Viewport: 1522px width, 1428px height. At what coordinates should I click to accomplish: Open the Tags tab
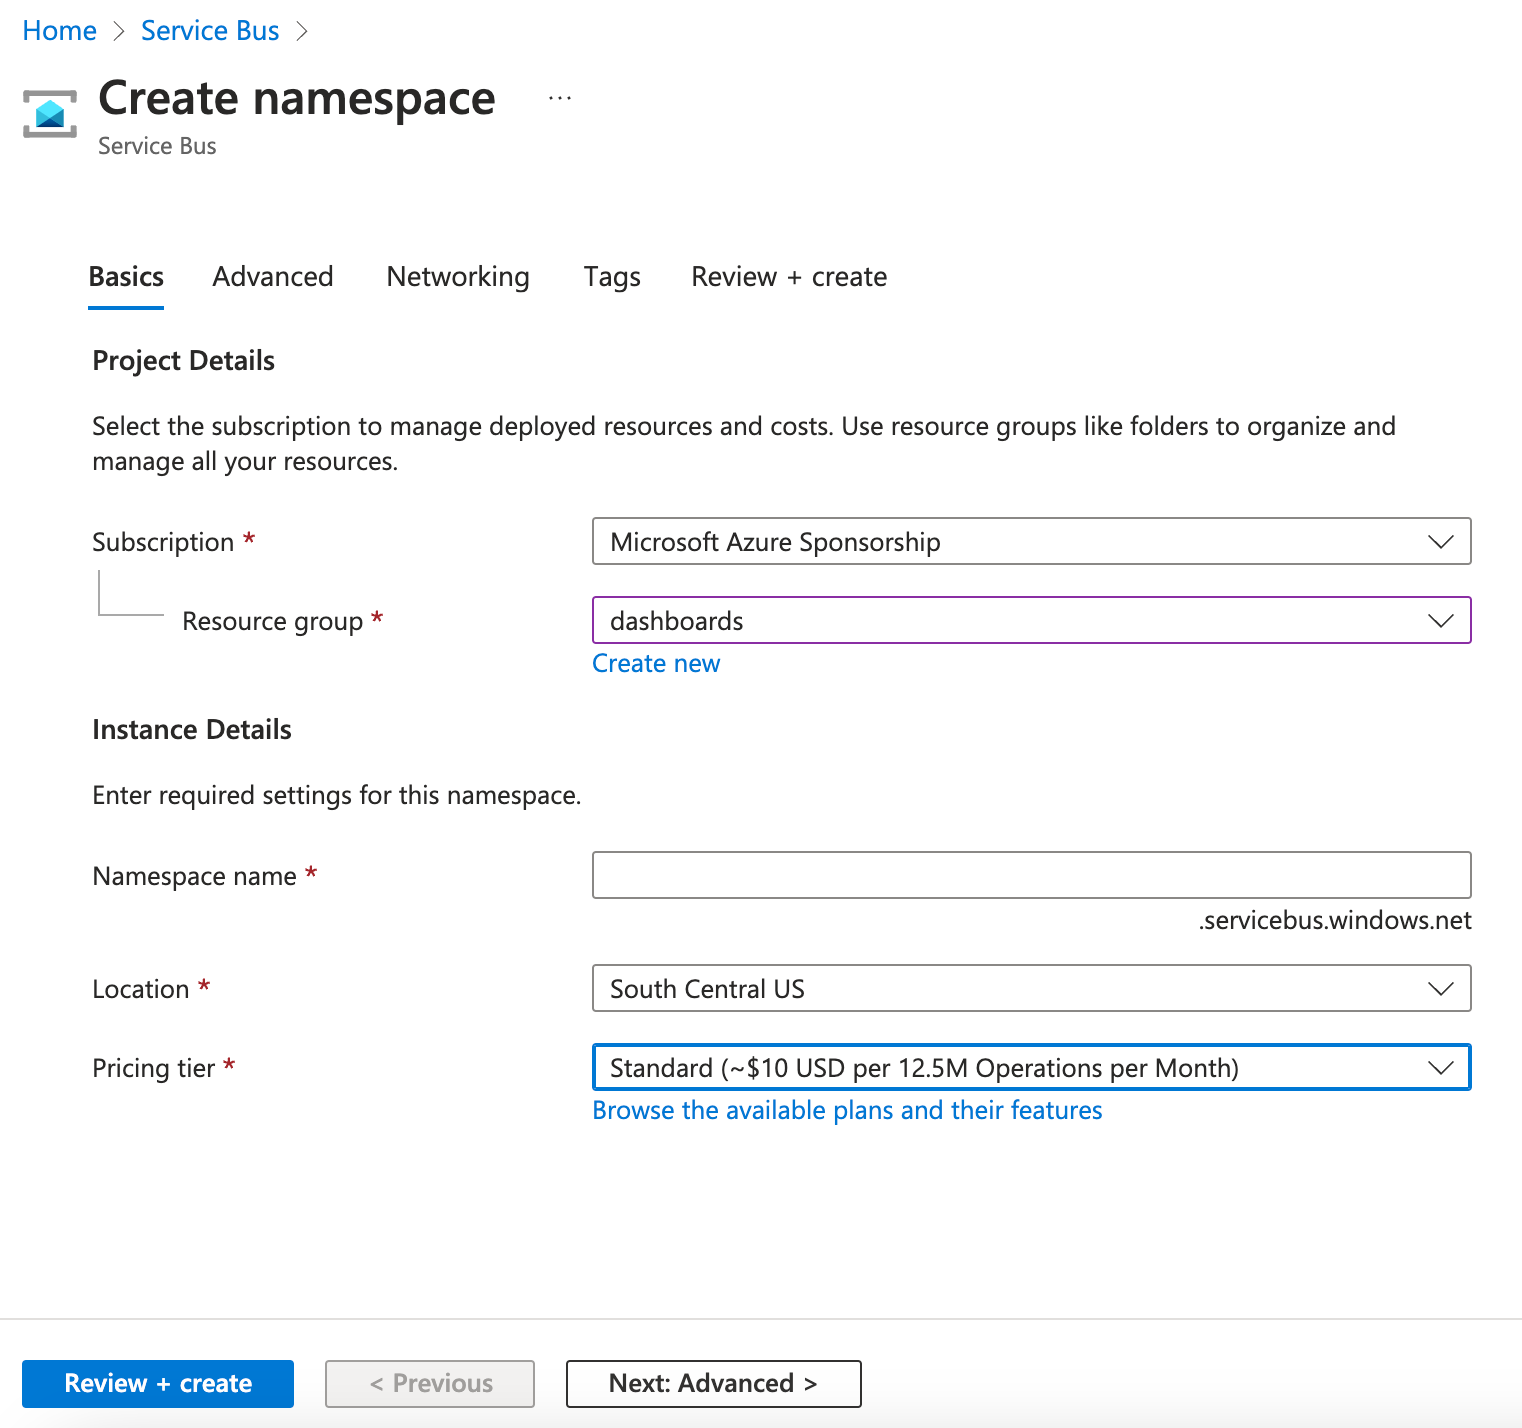[611, 277]
